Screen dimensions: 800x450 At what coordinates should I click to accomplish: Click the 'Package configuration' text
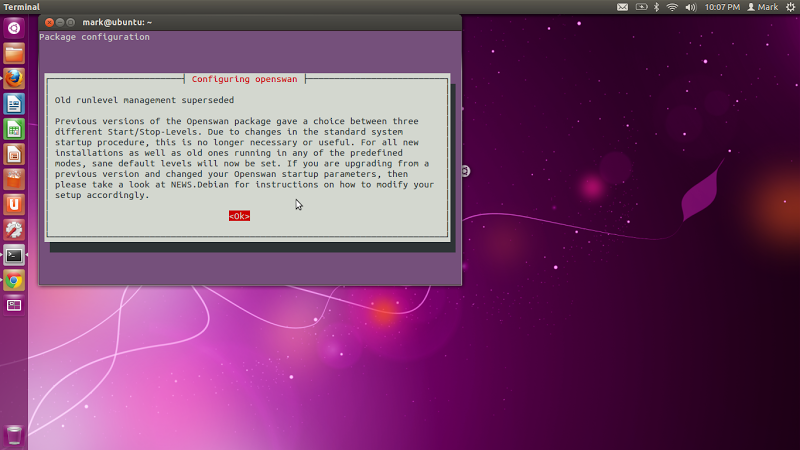94,37
